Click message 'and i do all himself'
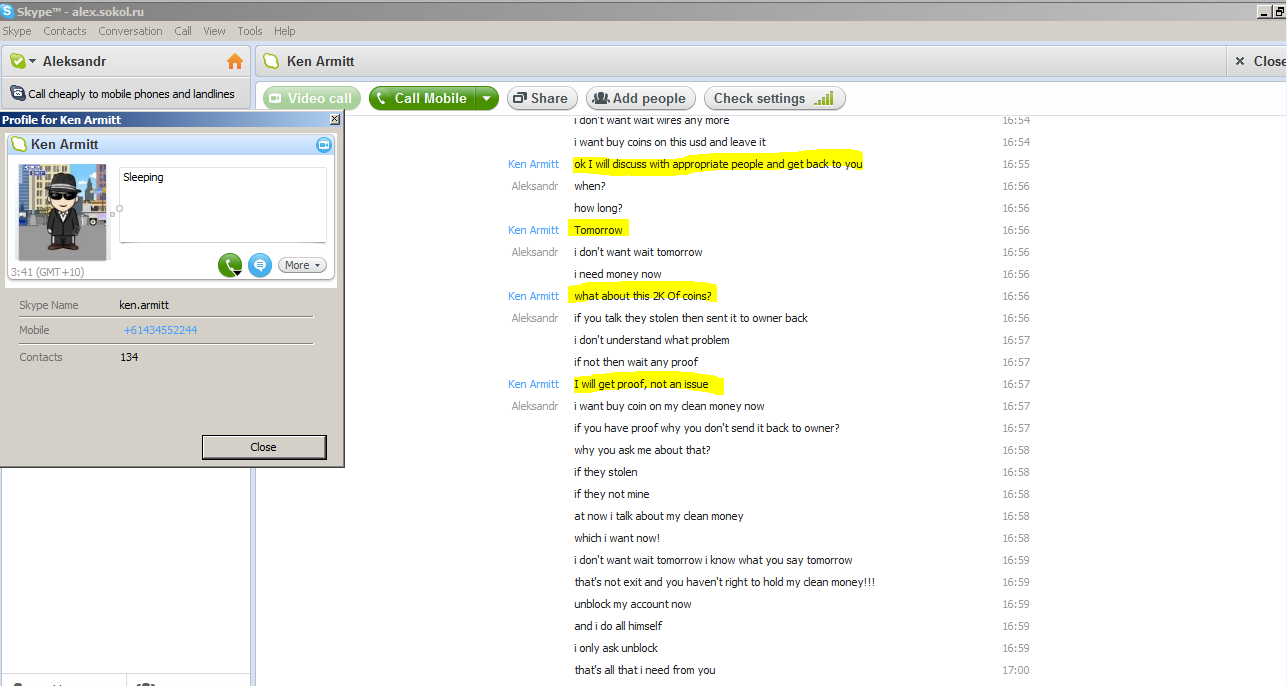The width and height of the screenshot is (1287, 686). tap(618, 626)
